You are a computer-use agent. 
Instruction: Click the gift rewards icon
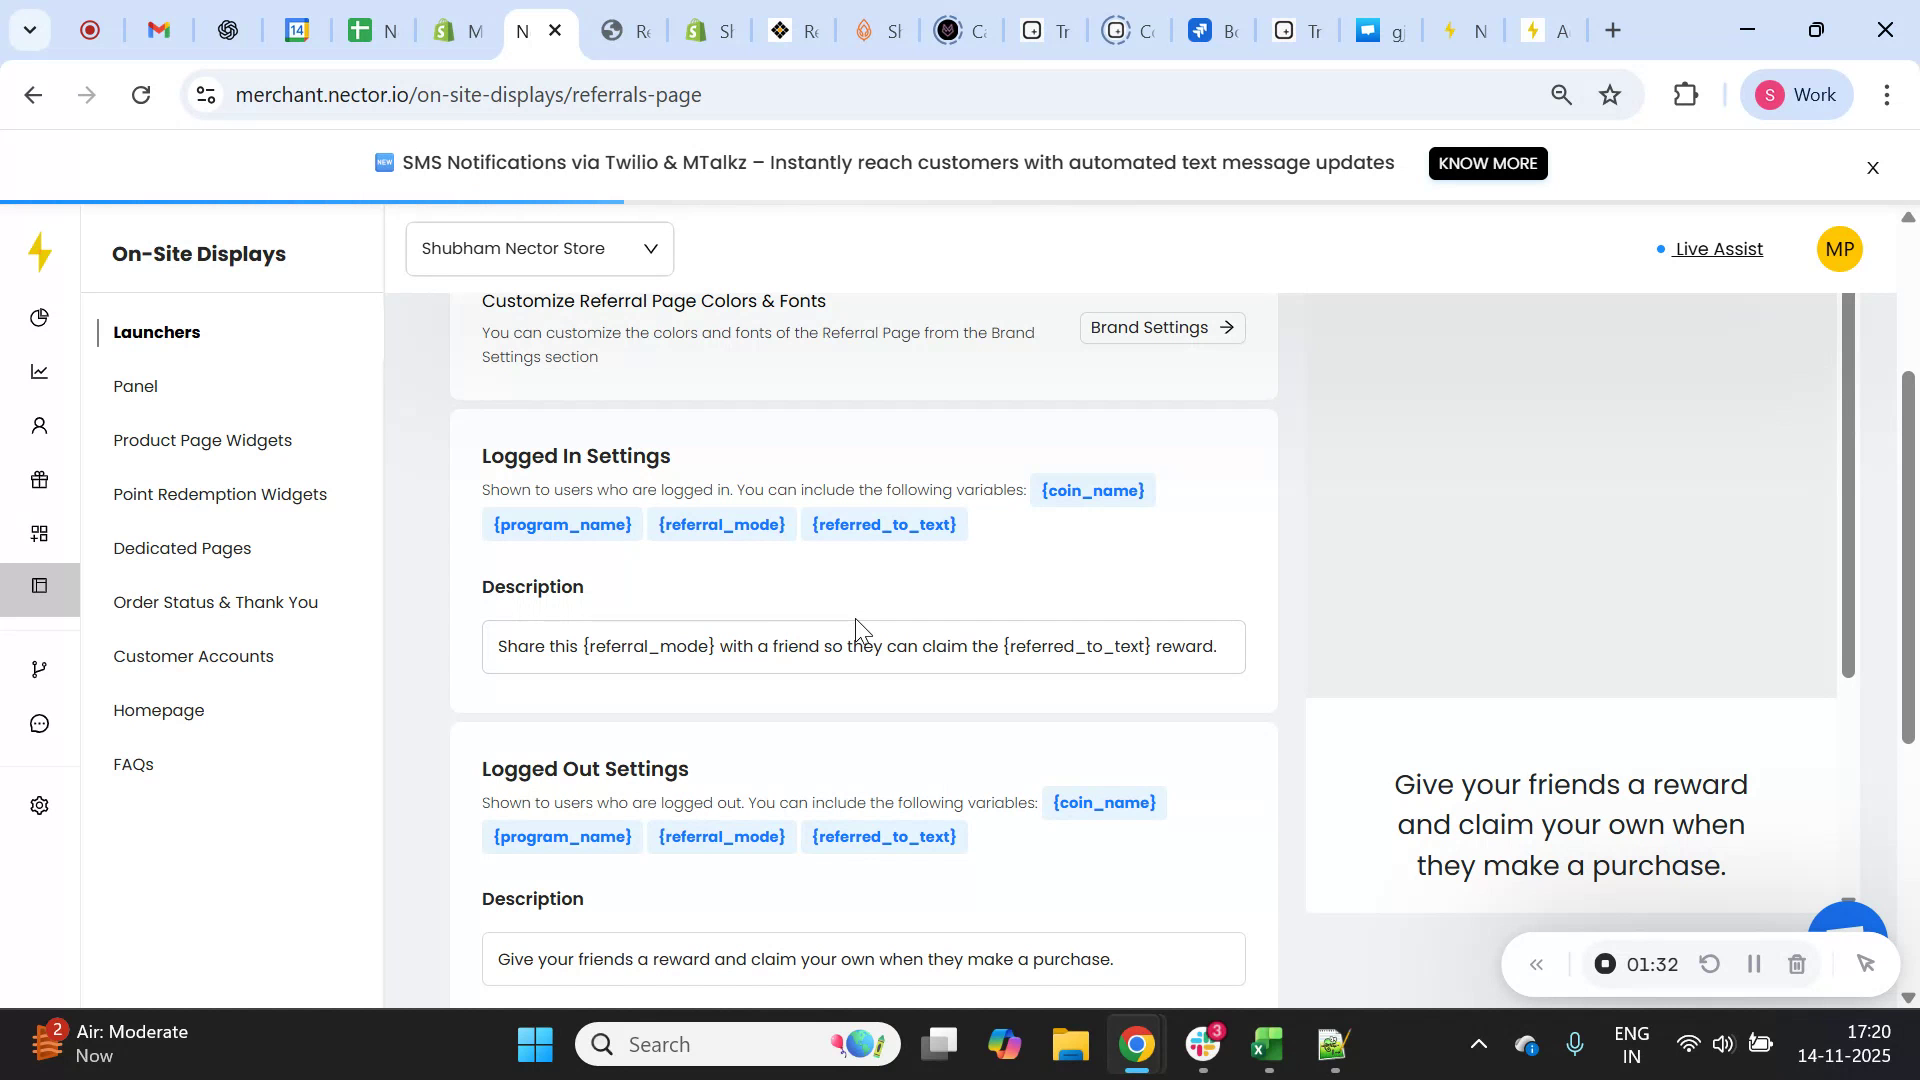coord(39,479)
